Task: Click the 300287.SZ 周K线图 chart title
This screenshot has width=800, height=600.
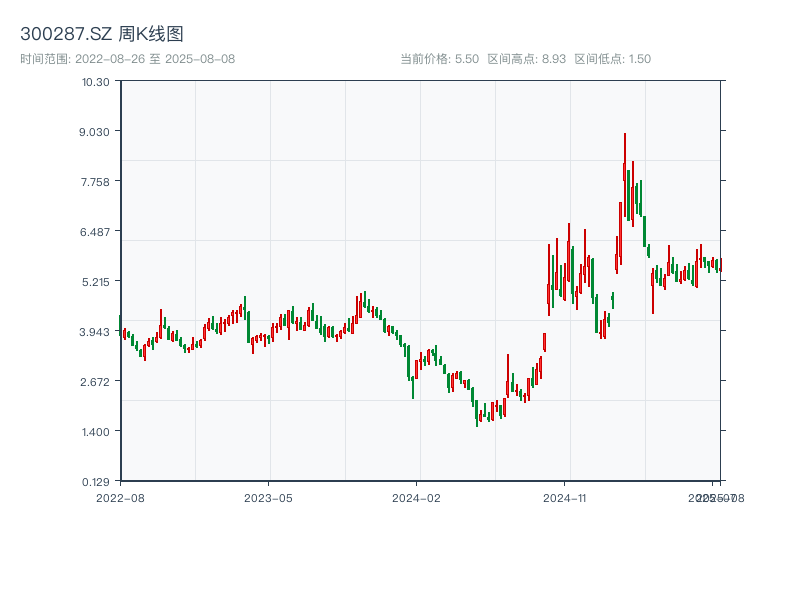Action: point(102,35)
